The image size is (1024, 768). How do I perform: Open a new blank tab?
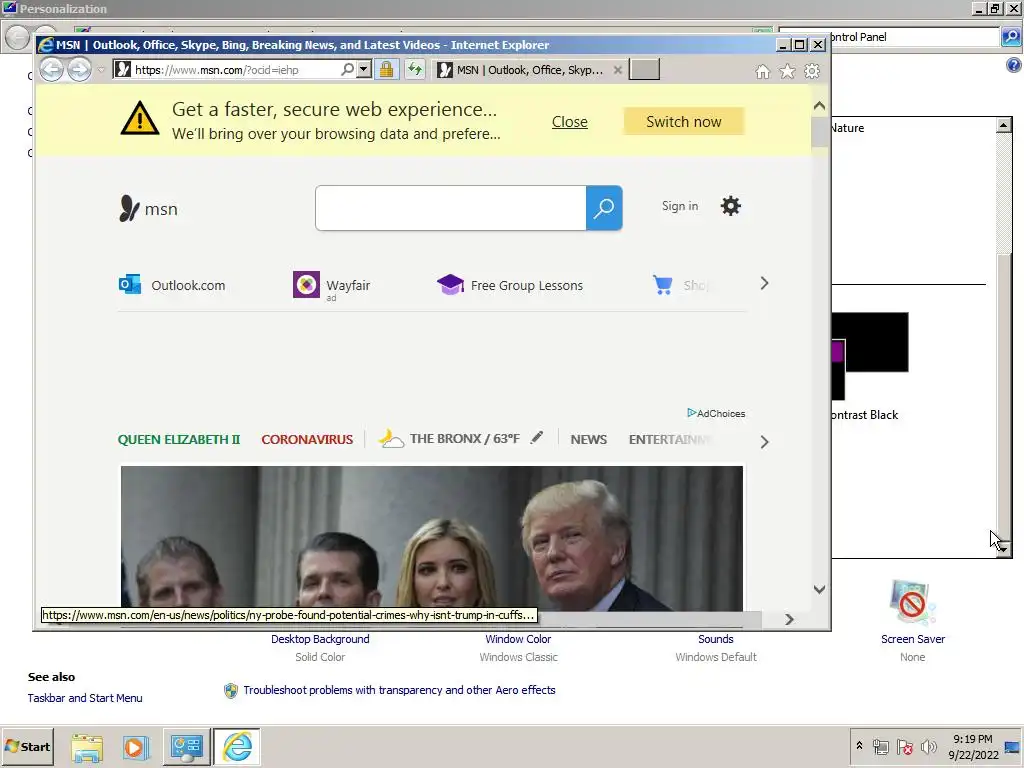point(644,69)
